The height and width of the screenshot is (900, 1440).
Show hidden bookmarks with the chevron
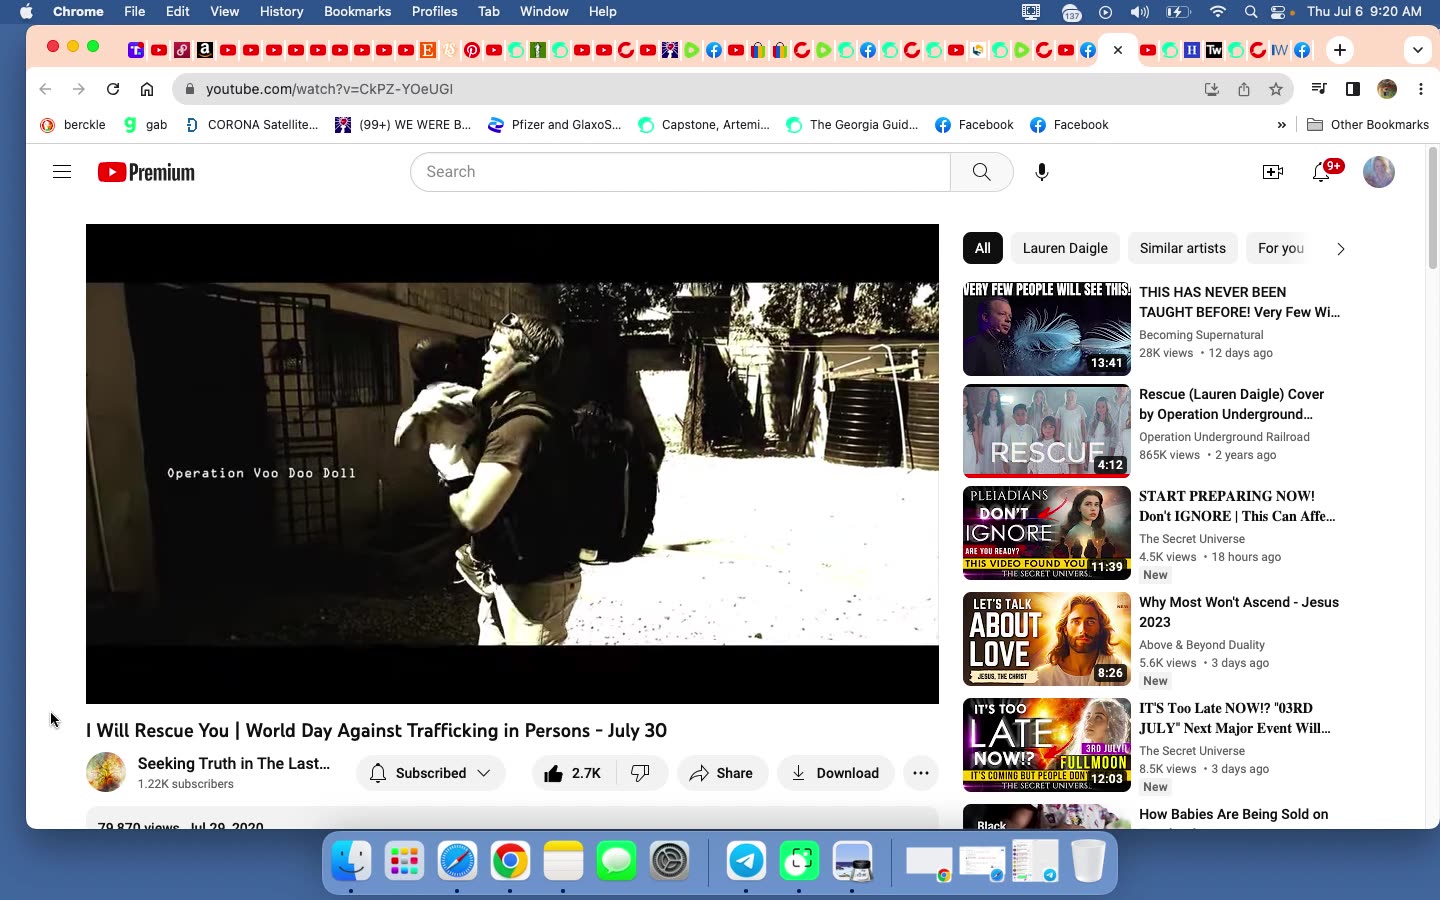pos(1282,125)
